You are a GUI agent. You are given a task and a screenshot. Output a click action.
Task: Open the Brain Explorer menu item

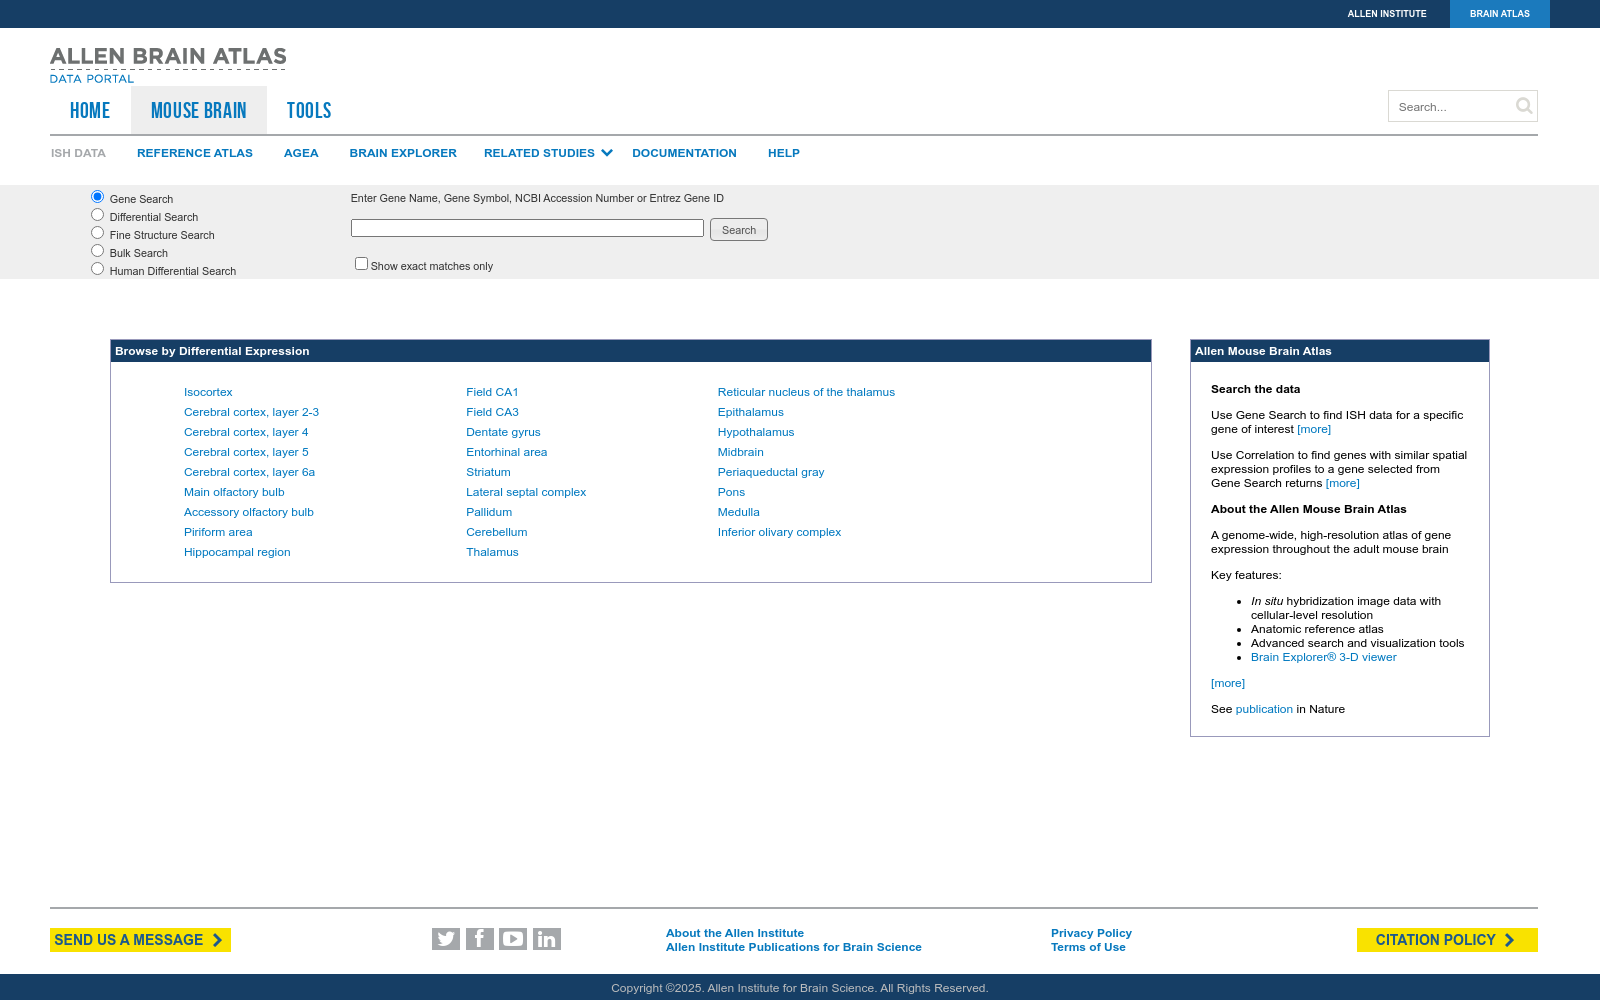click(x=403, y=153)
